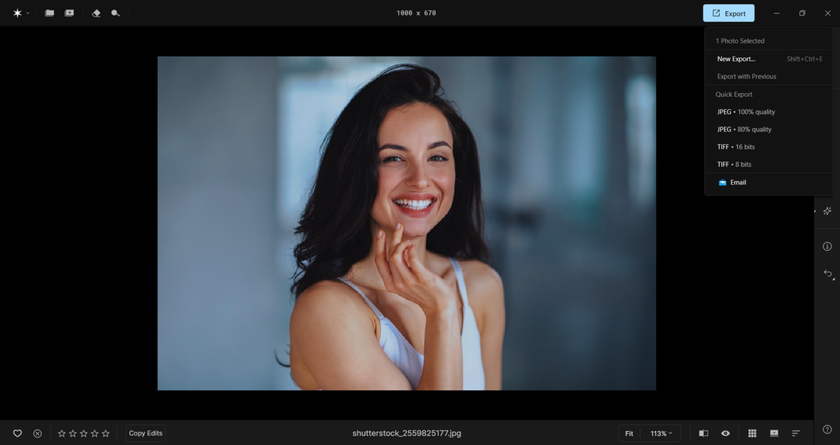Open the 113% zoom level dropdown

point(661,433)
